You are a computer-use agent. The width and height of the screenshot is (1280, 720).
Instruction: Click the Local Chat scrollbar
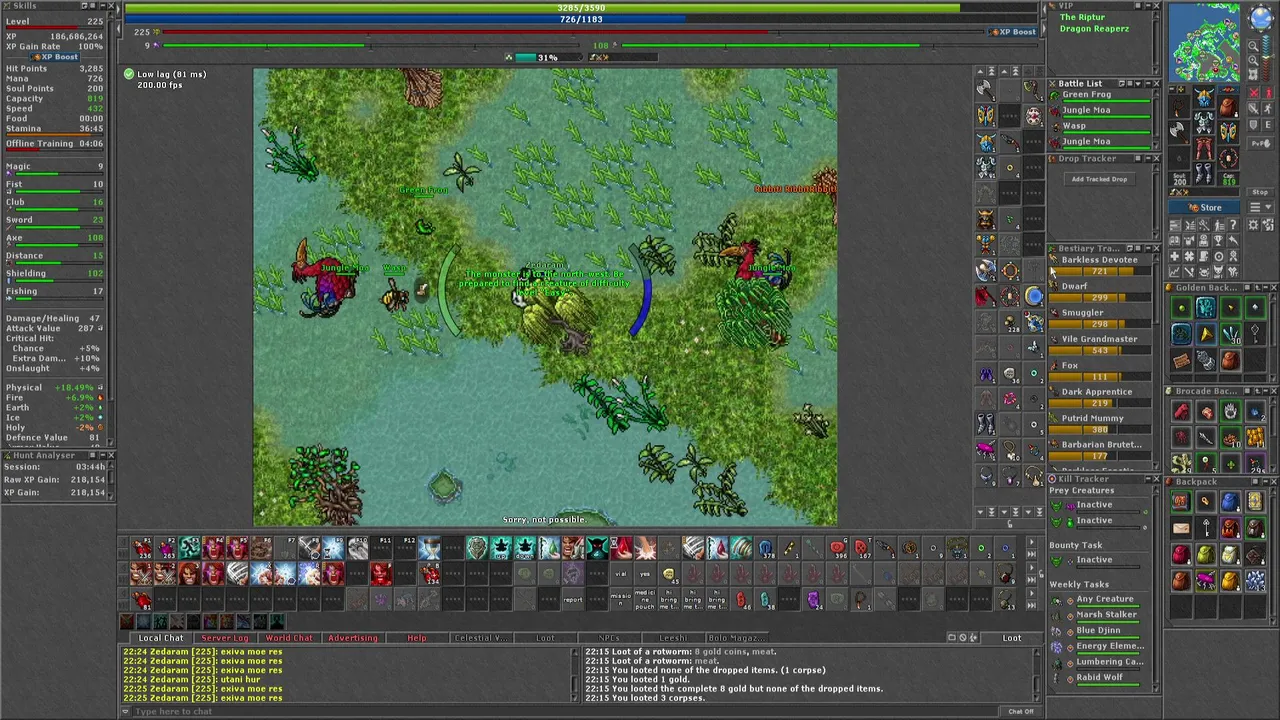(x=574, y=676)
